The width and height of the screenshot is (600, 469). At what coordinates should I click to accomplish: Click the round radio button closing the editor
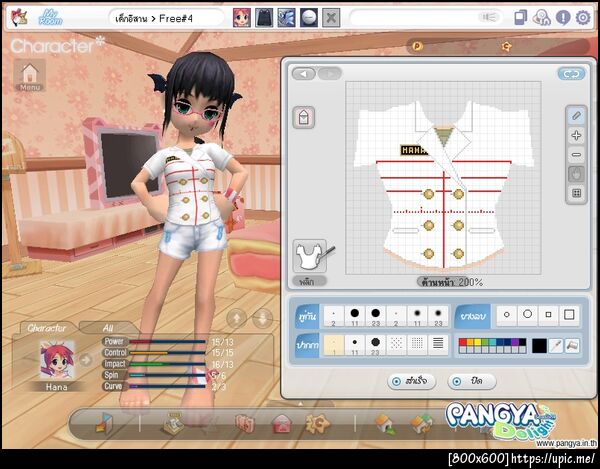tap(457, 381)
